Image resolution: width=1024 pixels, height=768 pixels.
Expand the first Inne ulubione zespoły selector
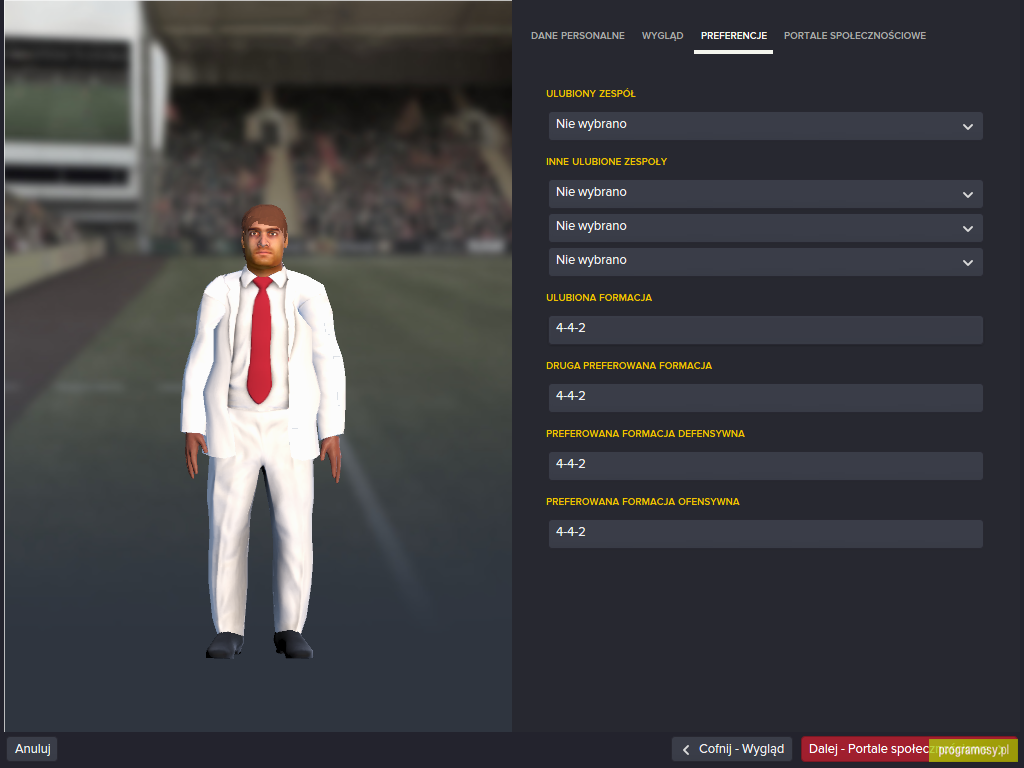[765, 194]
